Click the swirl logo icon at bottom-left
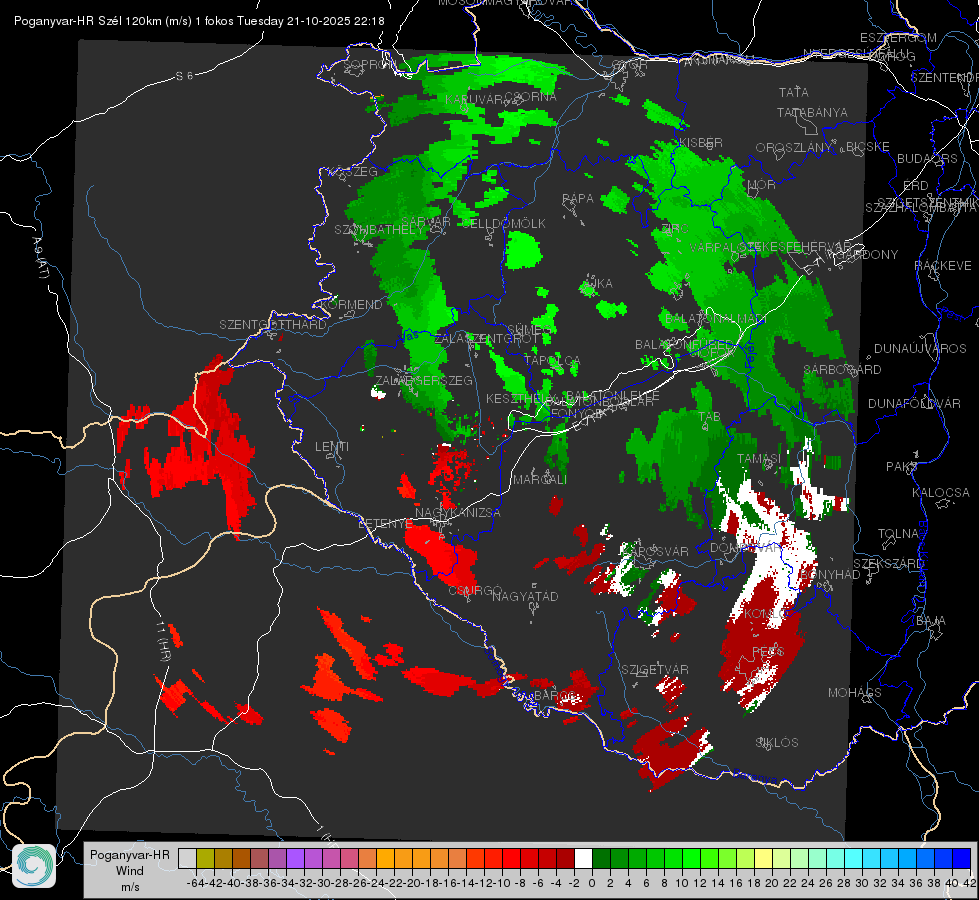Image resolution: width=979 pixels, height=900 pixels. [x=34, y=866]
